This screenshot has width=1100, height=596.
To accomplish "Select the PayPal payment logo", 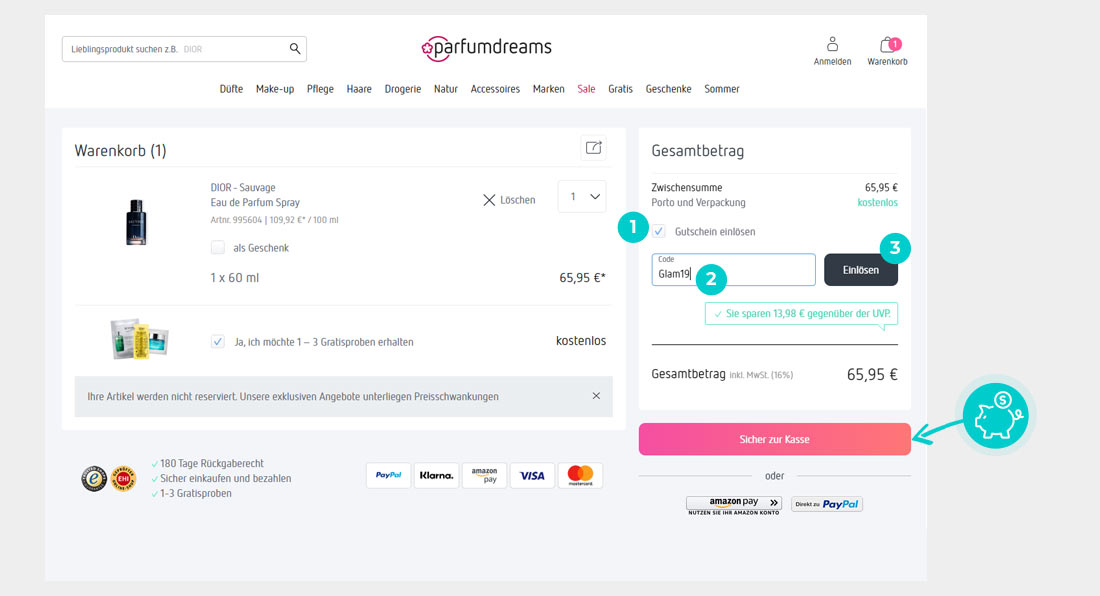I will pyautogui.click(x=388, y=475).
